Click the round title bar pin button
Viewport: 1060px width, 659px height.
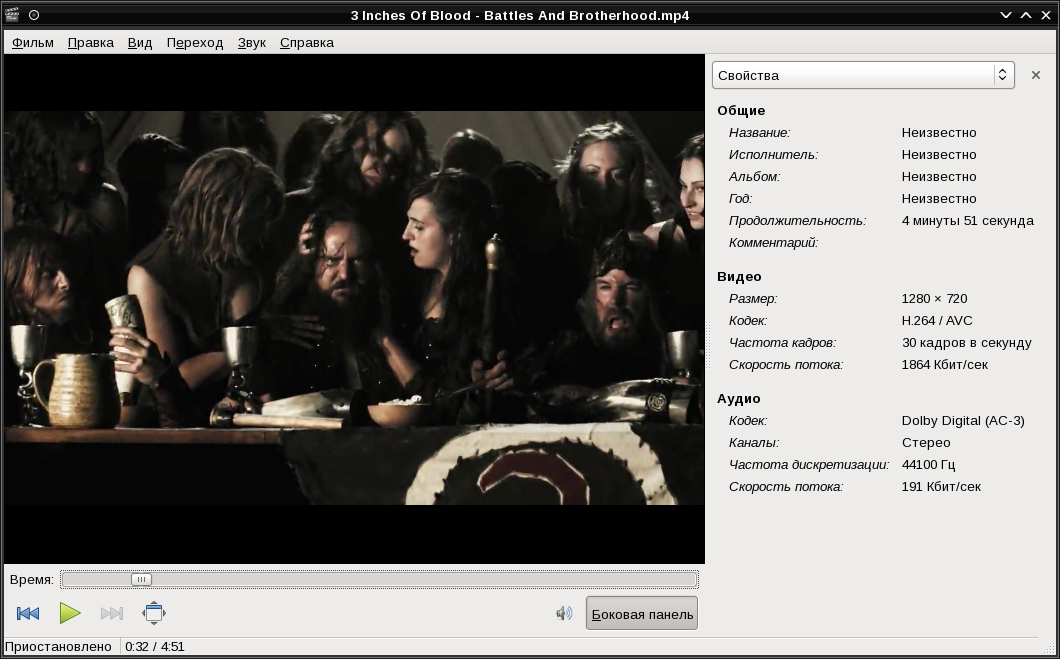tap(34, 15)
